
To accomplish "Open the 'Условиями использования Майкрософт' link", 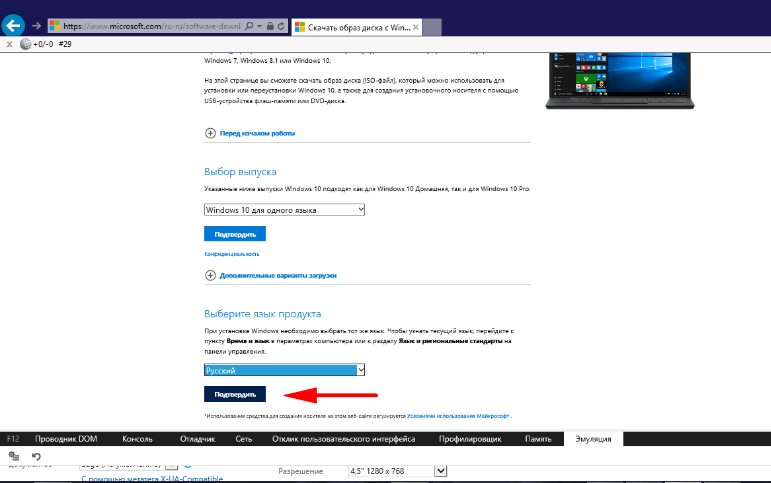I will pos(458,416).
